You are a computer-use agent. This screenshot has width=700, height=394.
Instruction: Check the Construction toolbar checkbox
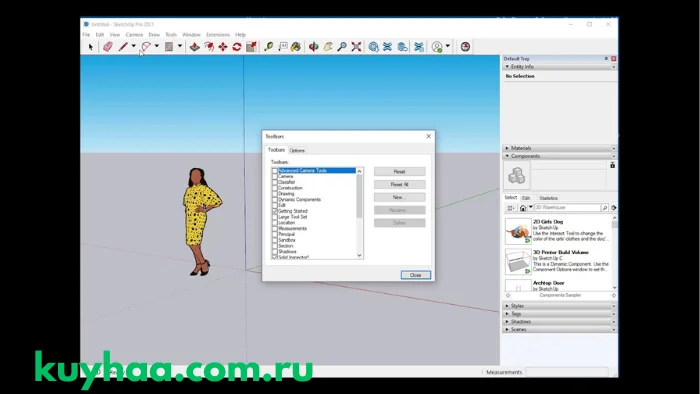point(275,188)
